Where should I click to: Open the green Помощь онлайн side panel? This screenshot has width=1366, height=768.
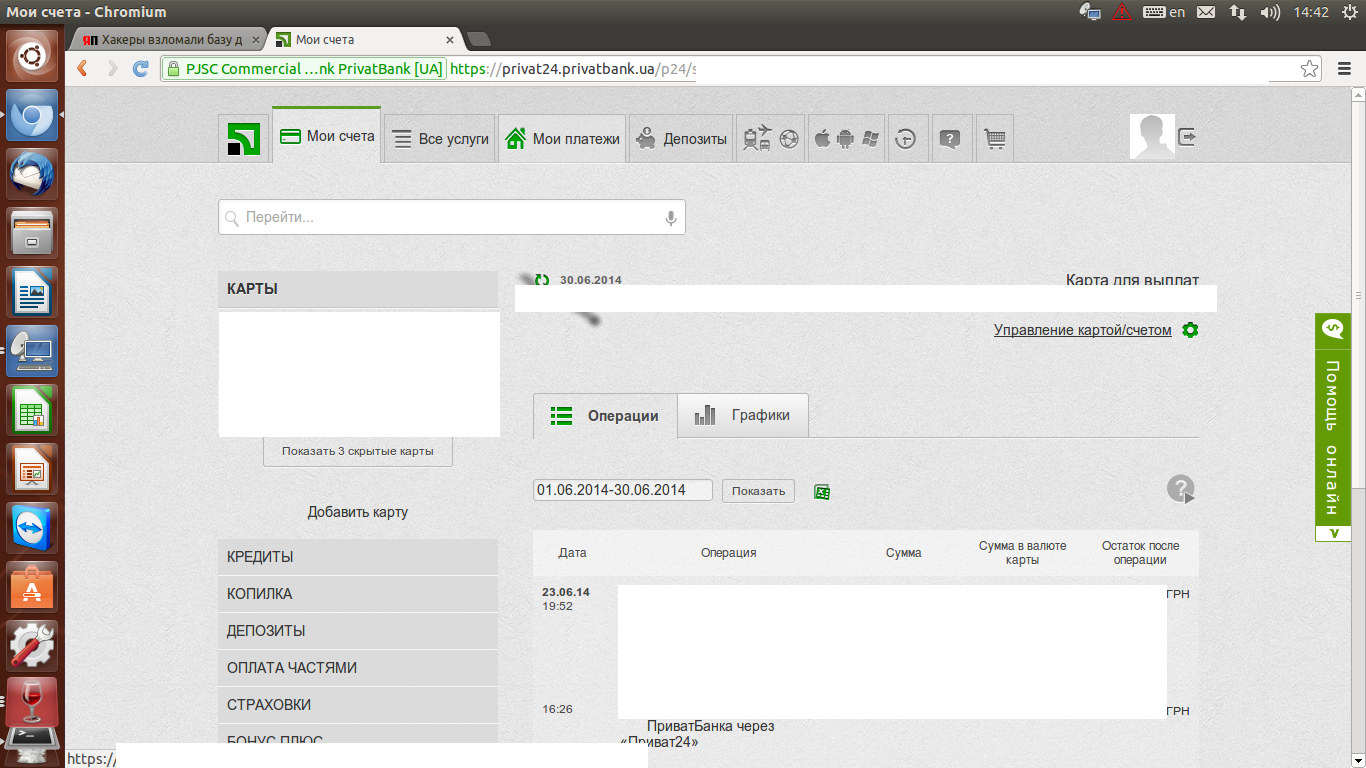tap(1333, 428)
